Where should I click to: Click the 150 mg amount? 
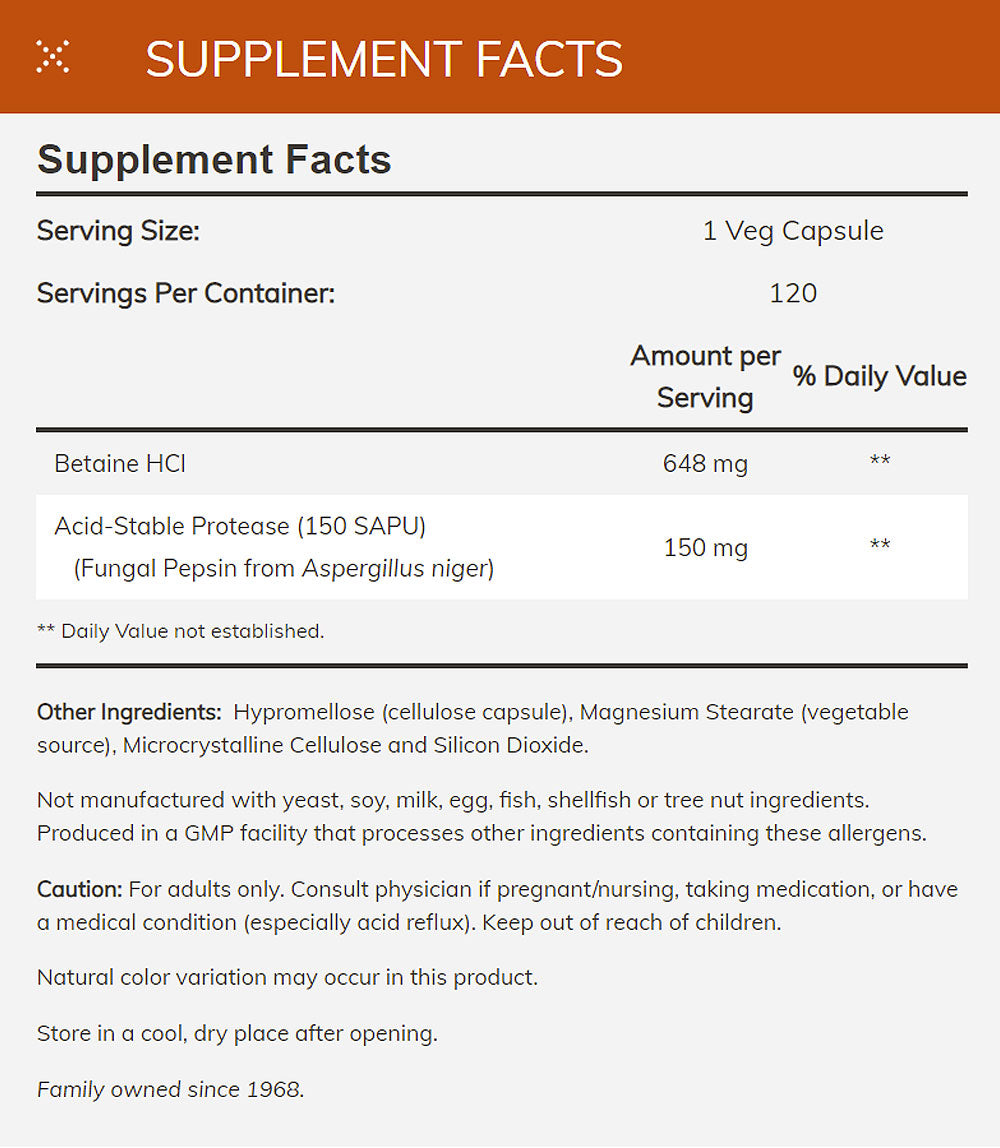coord(705,547)
